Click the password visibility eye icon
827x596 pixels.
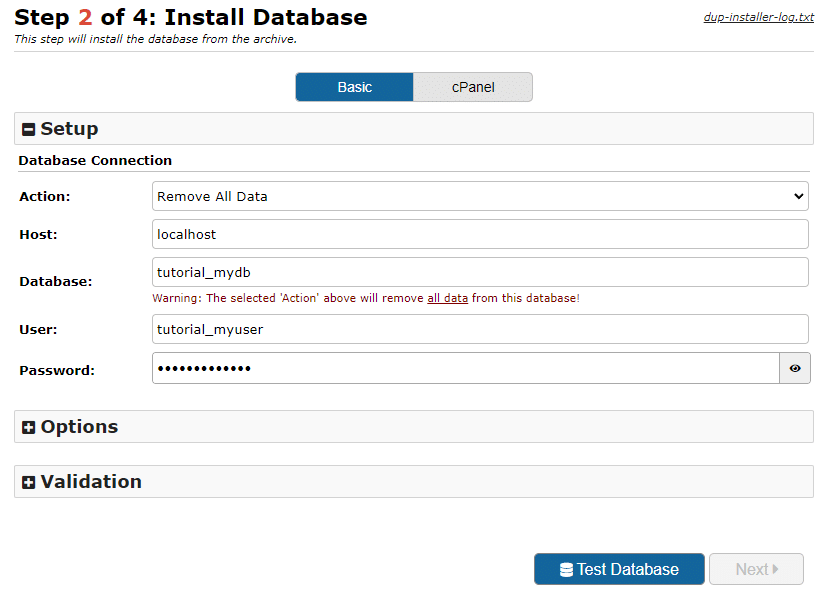(x=794, y=368)
